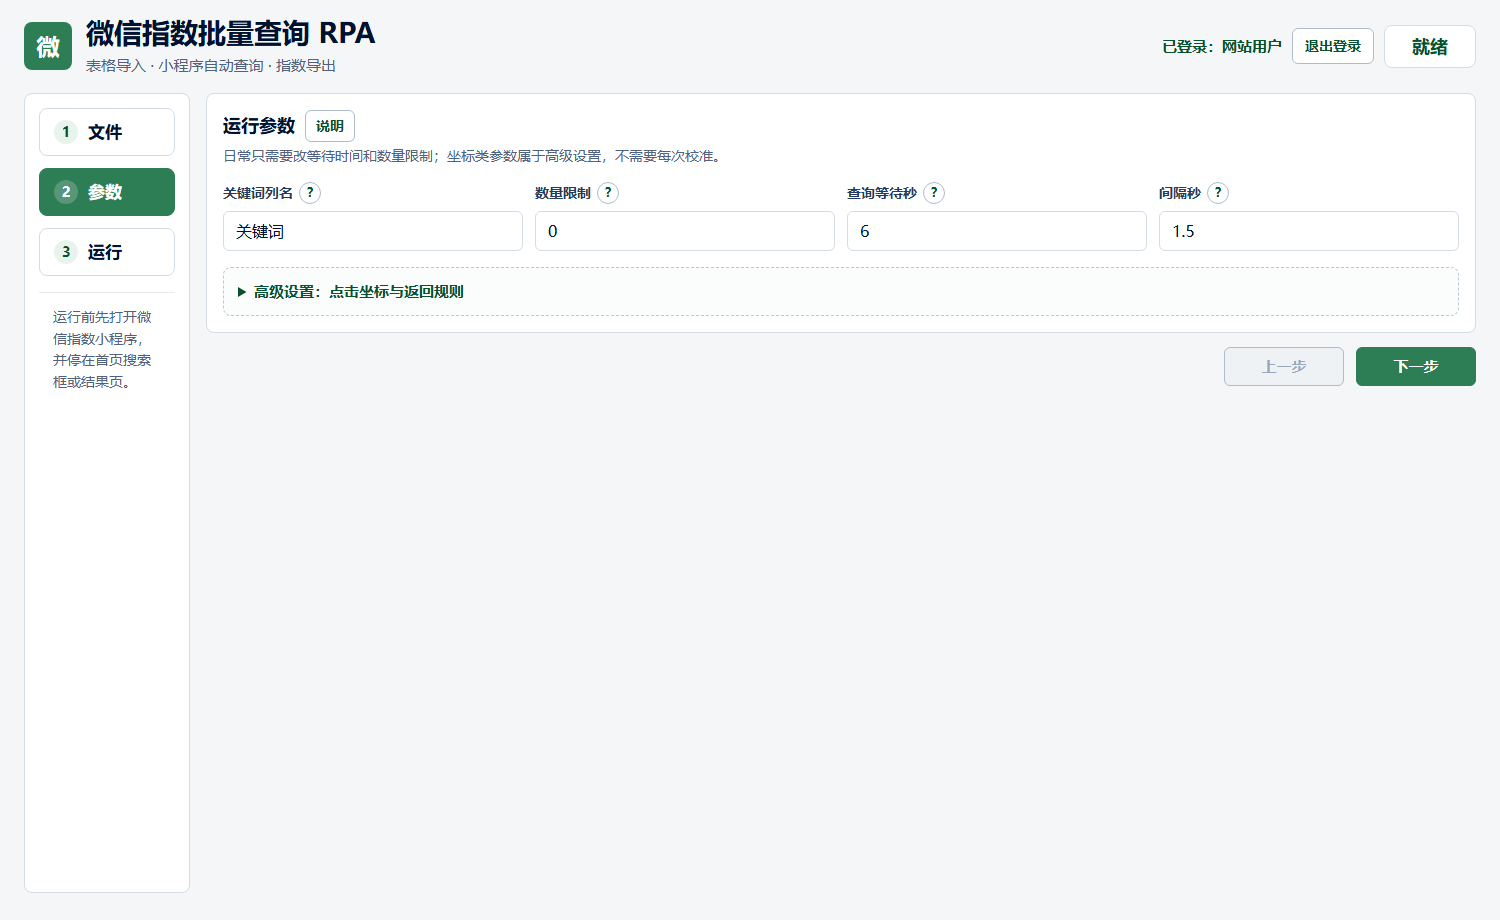Focus the 间隔秒 input field
This screenshot has height=920, width=1500.
click(1309, 231)
